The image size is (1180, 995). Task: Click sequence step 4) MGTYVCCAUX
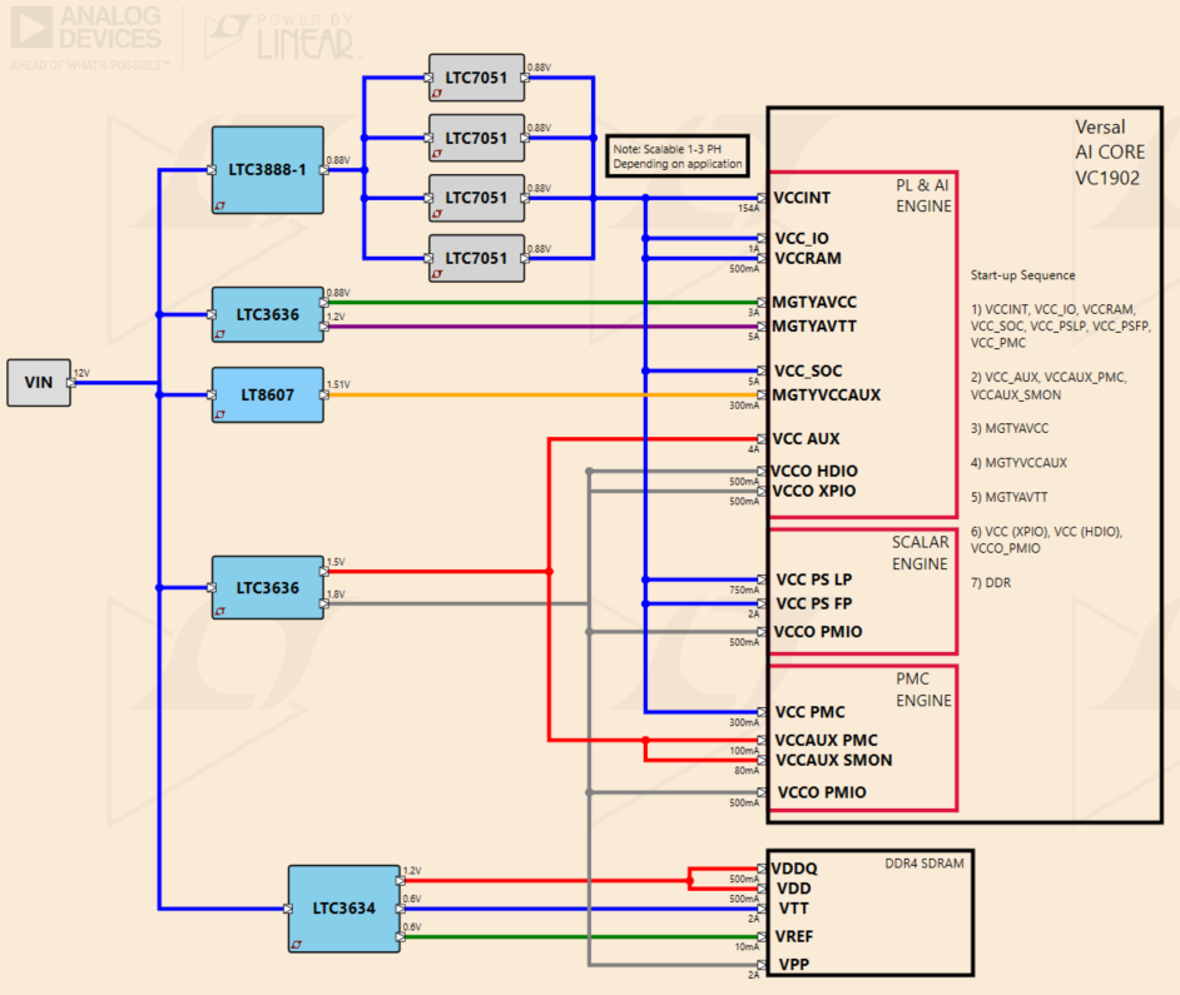click(1018, 463)
